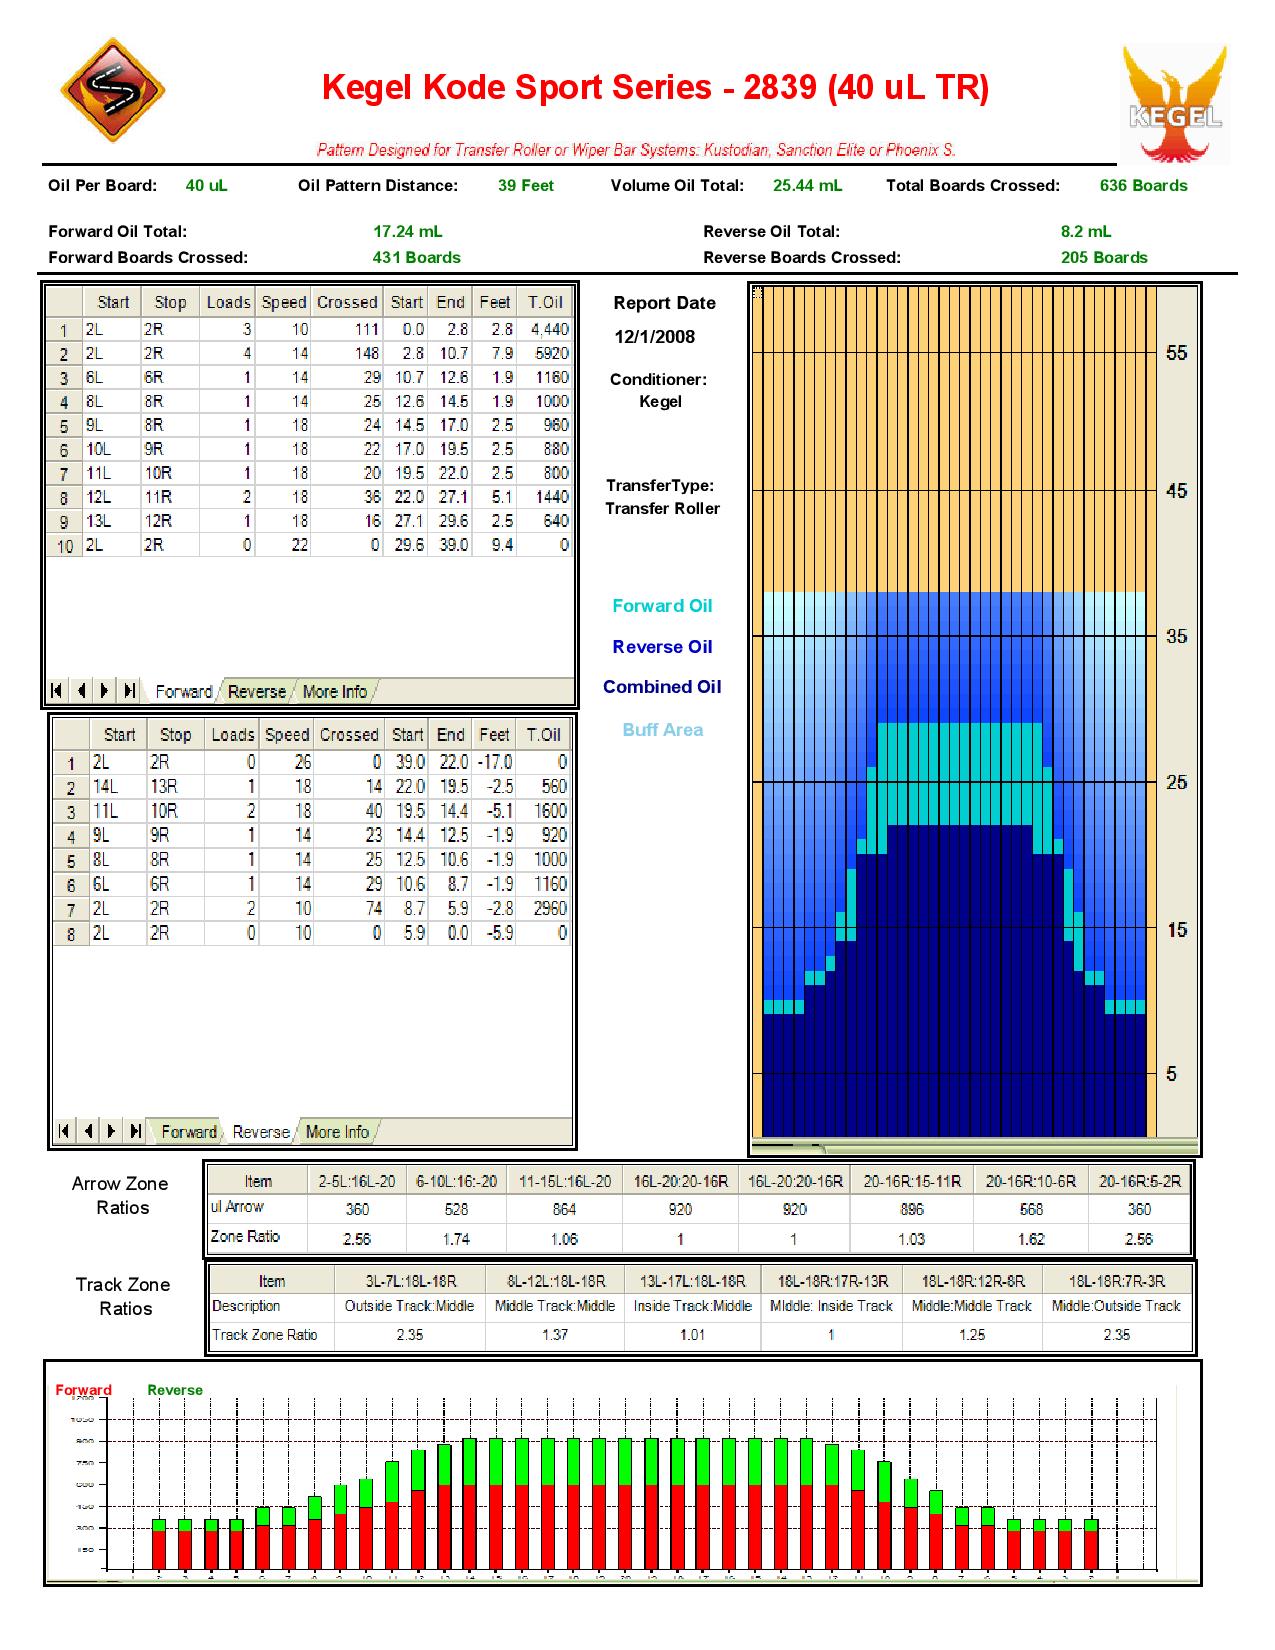This screenshot has width=1275, height=1650.
Task: Click the 3L-7L:18L-18R column header in Track Zone Ratios
Action: (410, 1281)
